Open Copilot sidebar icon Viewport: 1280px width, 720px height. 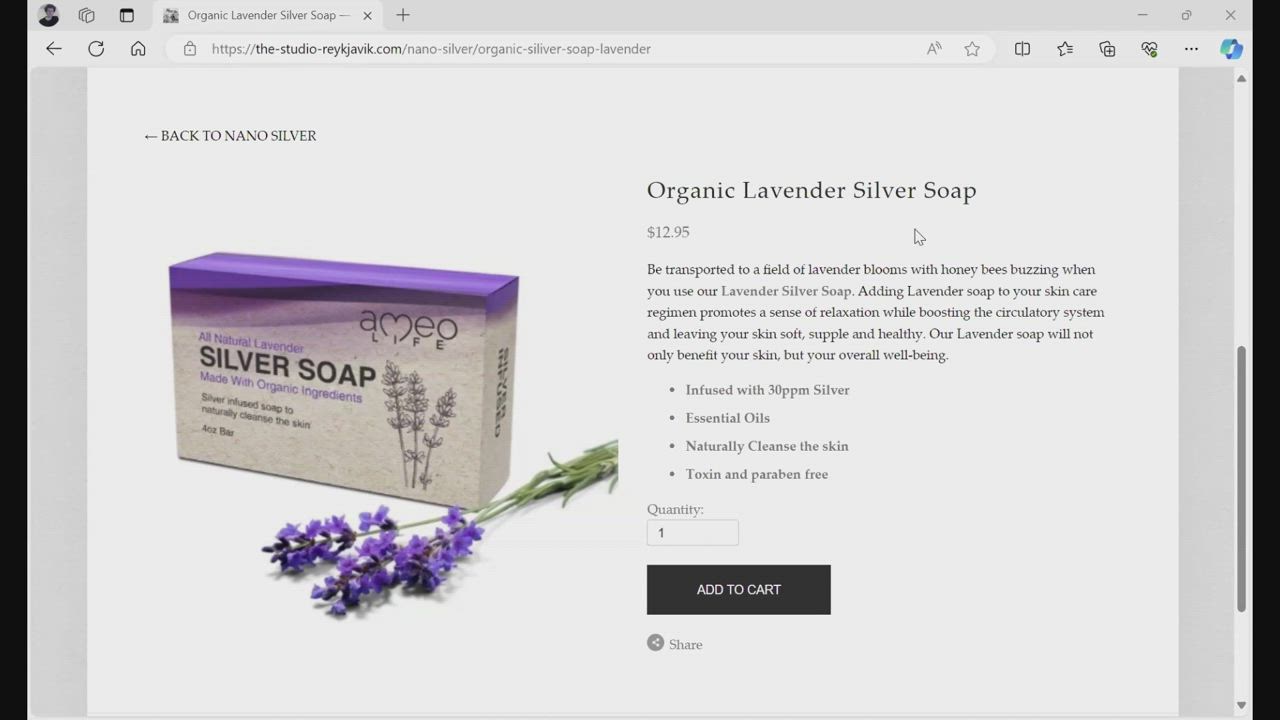pos(1231,48)
